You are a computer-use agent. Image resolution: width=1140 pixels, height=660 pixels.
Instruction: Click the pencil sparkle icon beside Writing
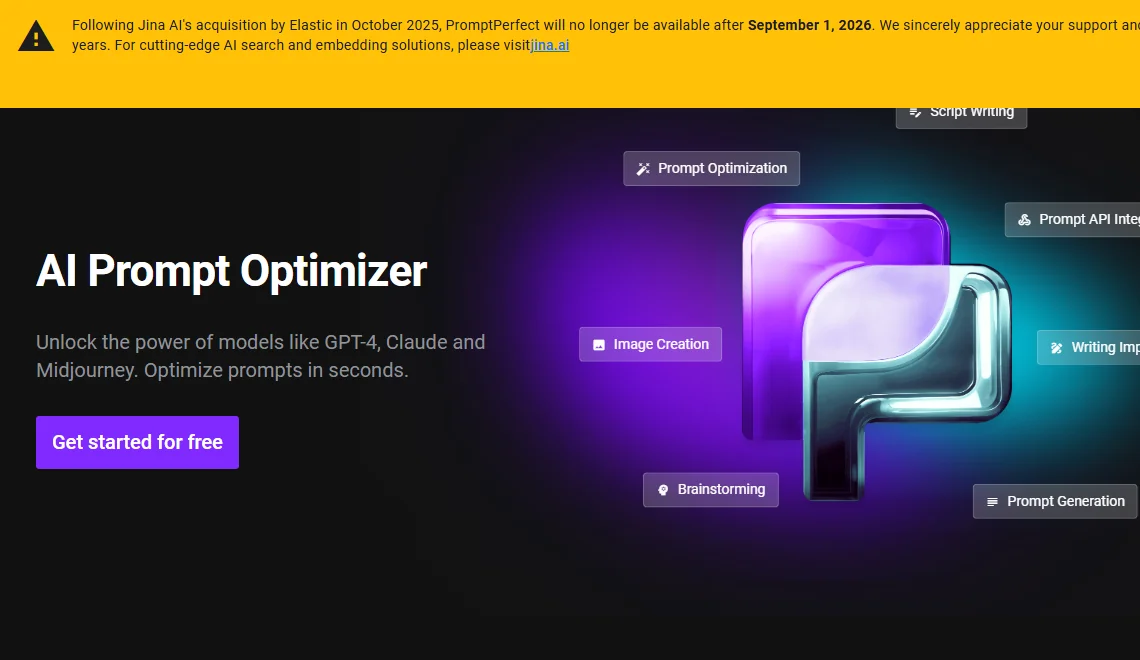click(1056, 348)
